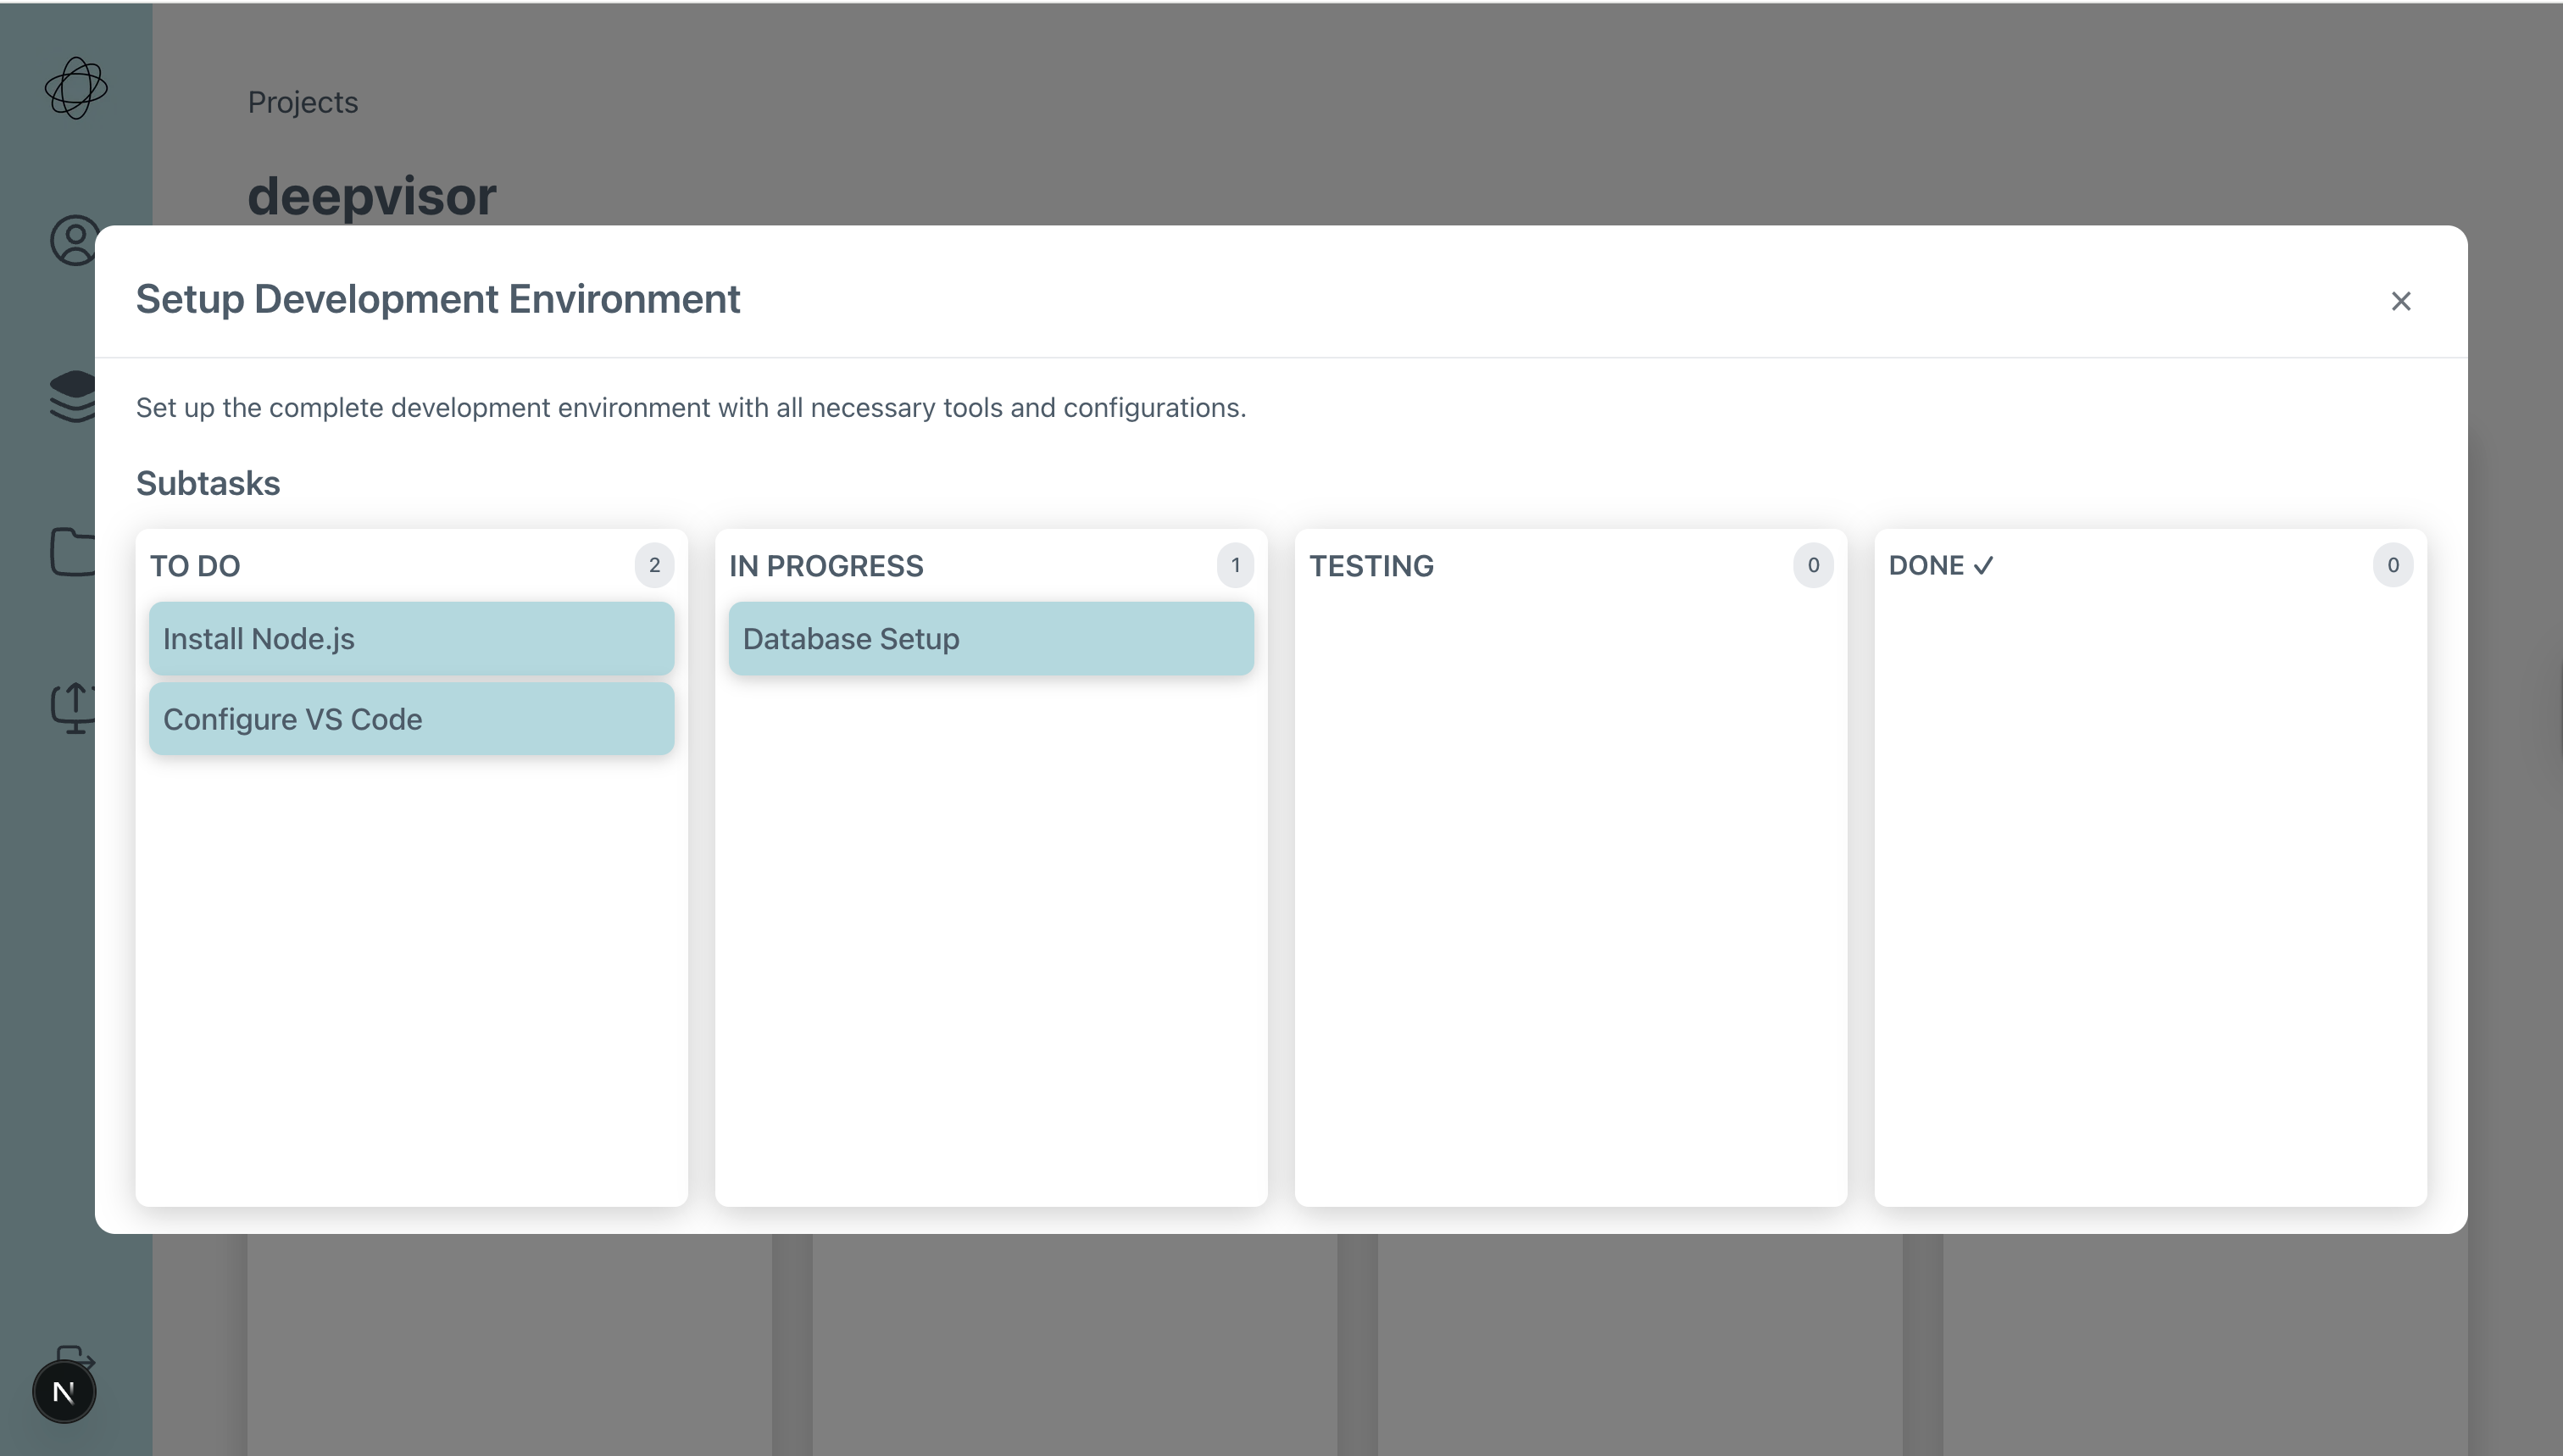
Task: Go to the Projects breadcrumb link
Action: click(303, 102)
